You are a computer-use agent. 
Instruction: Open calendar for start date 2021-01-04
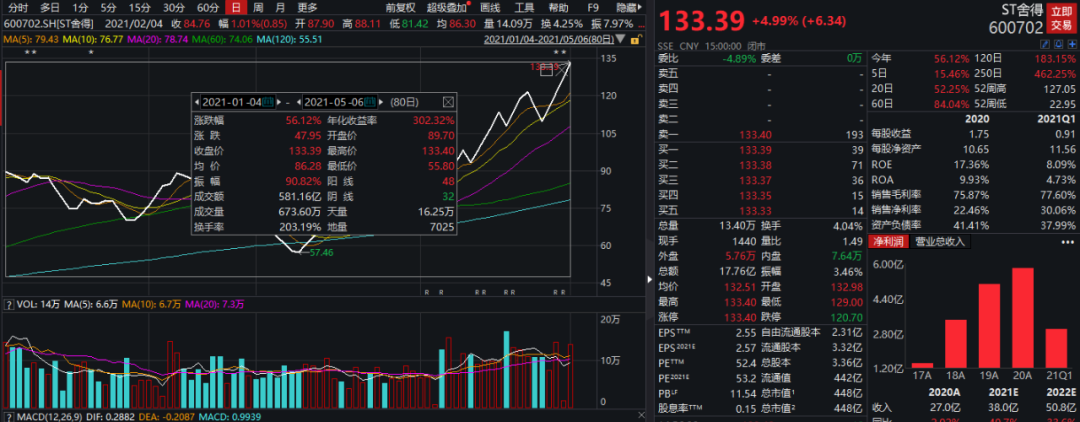click(269, 102)
